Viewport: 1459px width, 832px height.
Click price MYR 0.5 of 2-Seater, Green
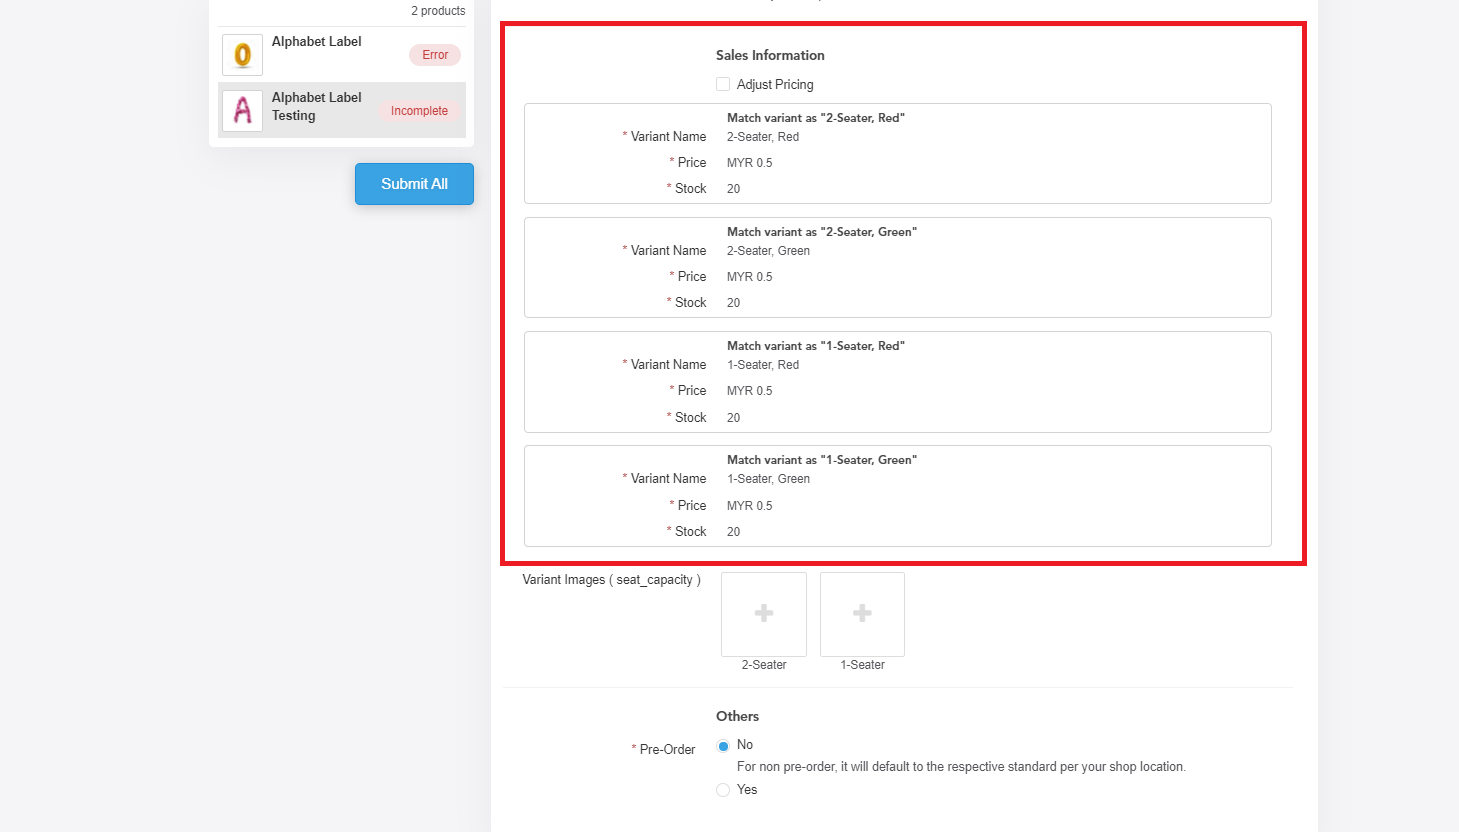point(750,277)
